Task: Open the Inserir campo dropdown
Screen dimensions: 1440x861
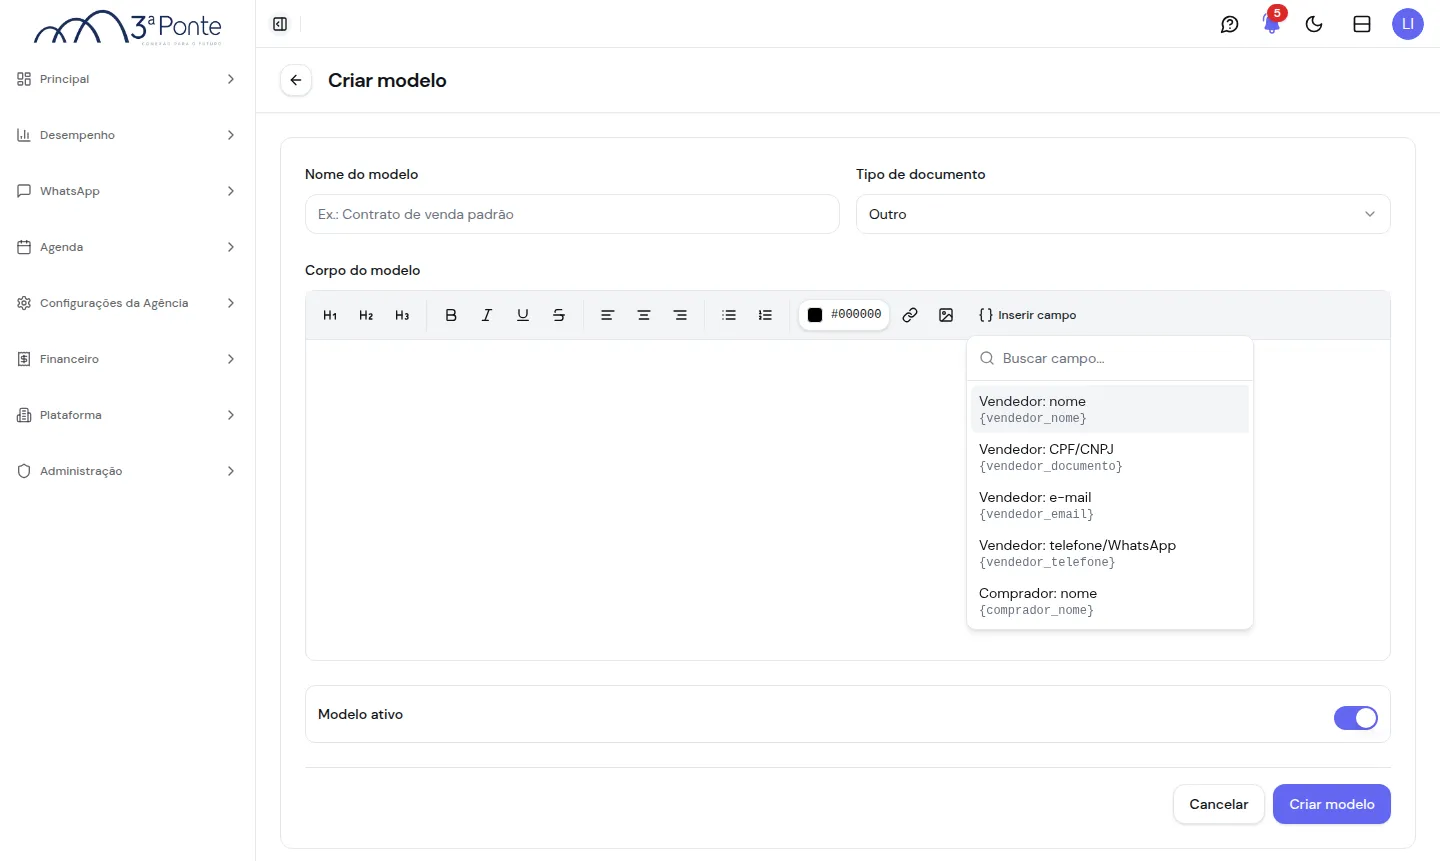Action: [x=1027, y=315]
